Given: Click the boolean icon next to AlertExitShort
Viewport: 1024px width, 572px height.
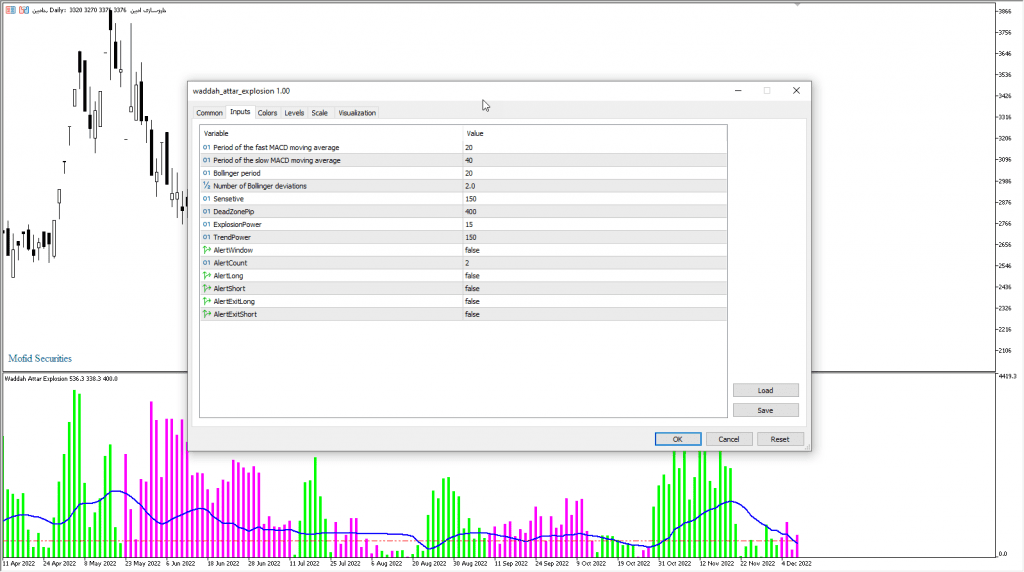Looking at the screenshot, I should click(x=207, y=314).
